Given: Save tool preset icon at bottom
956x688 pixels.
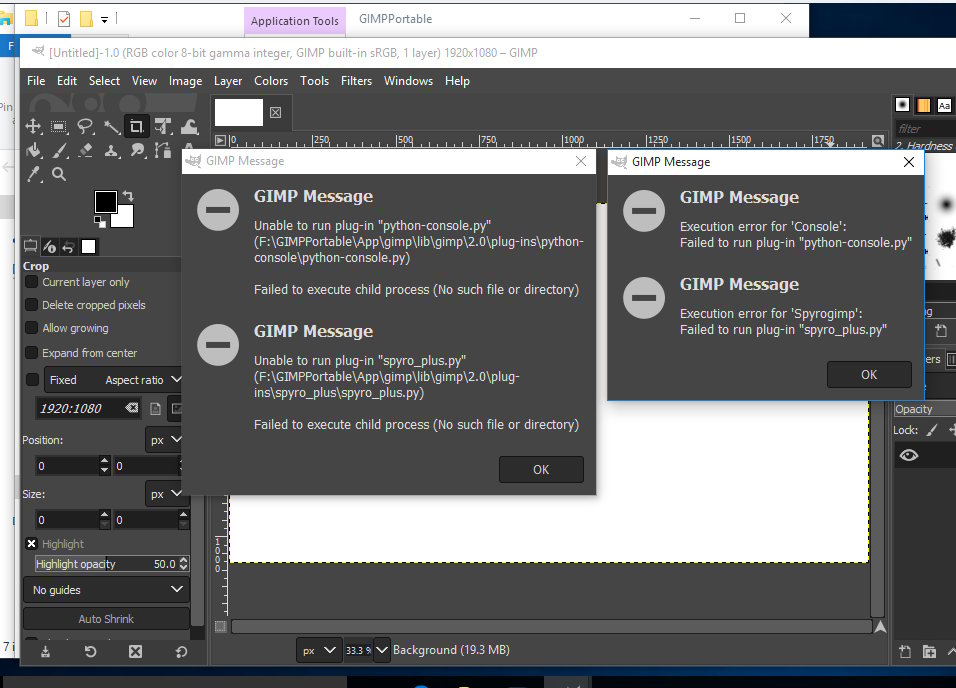Looking at the screenshot, I should pyautogui.click(x=45, y=652).
